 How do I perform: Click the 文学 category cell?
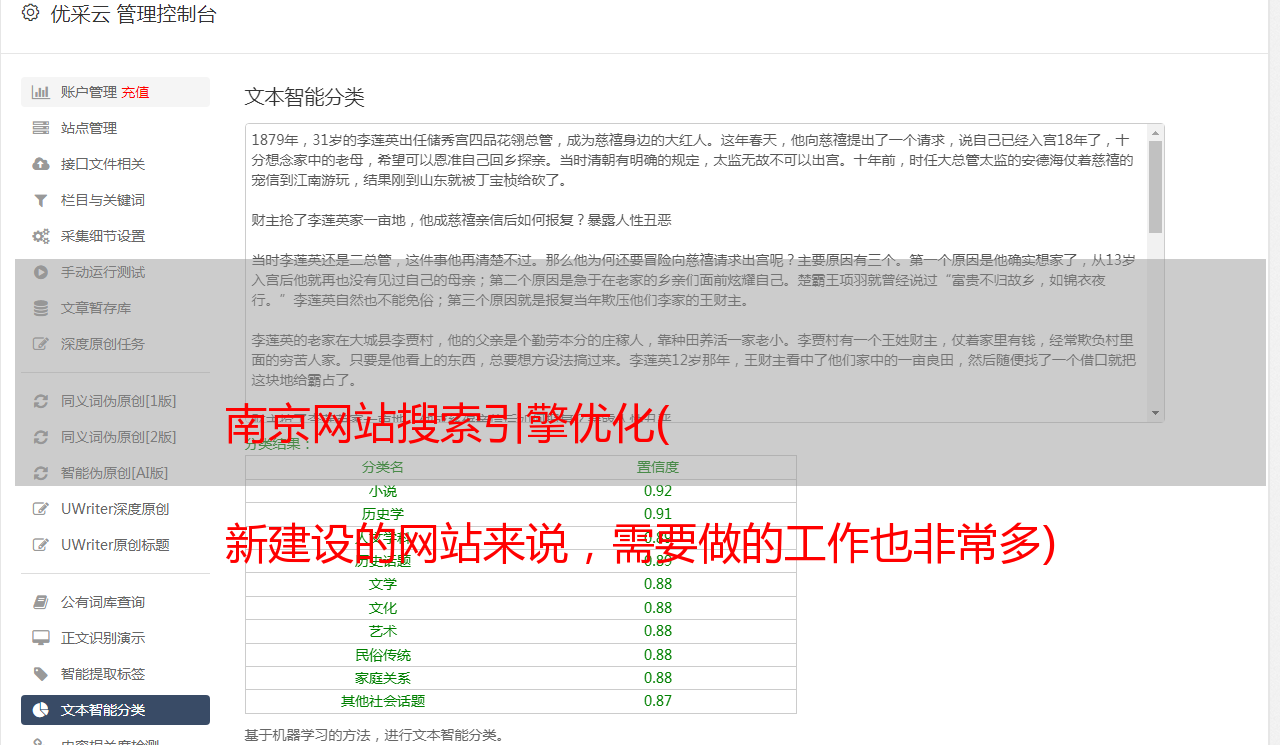tap(383, 584)
